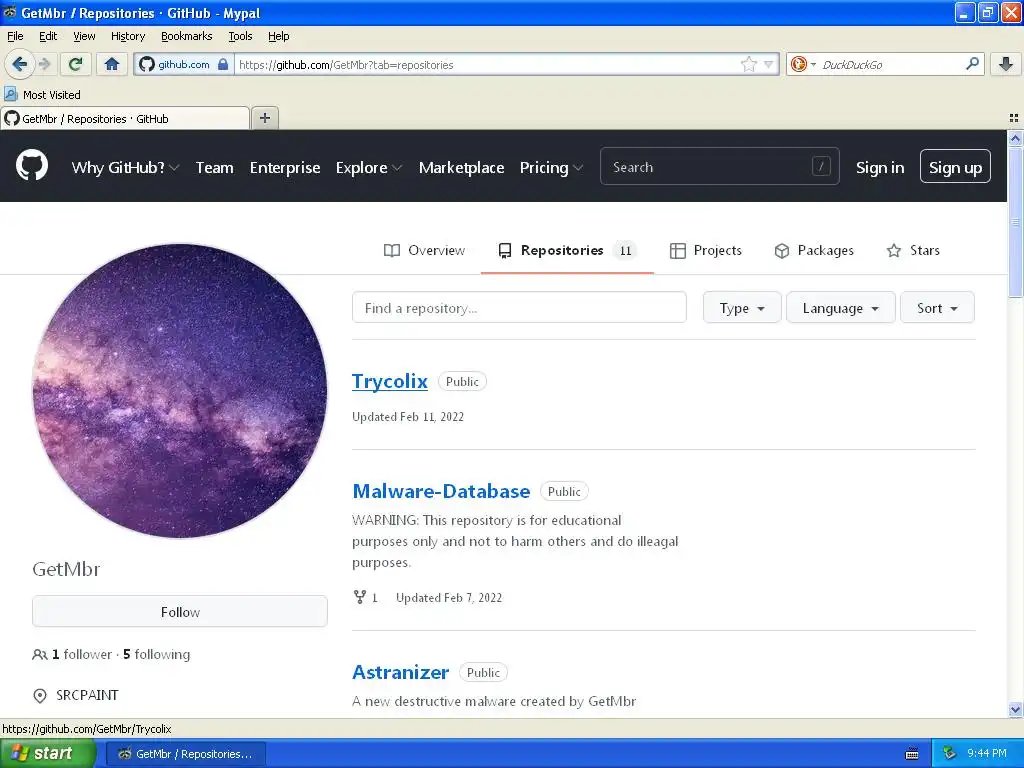
Task: Select the GetMbr / Repositories browser tab
Action: click(x=125, y=118)
